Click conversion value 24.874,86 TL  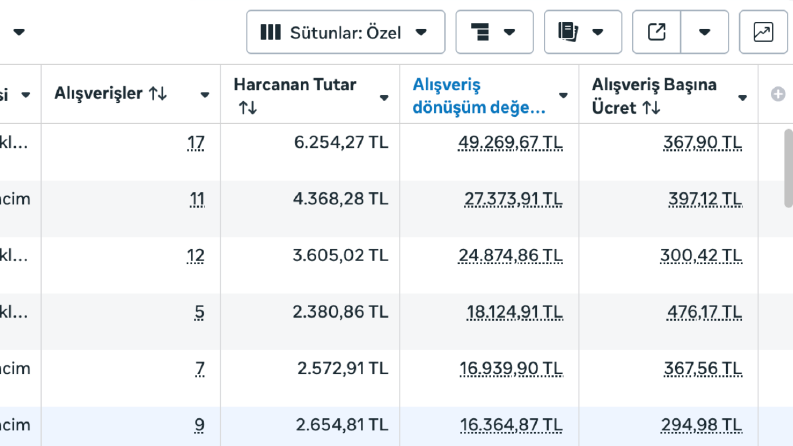(511, 256)
